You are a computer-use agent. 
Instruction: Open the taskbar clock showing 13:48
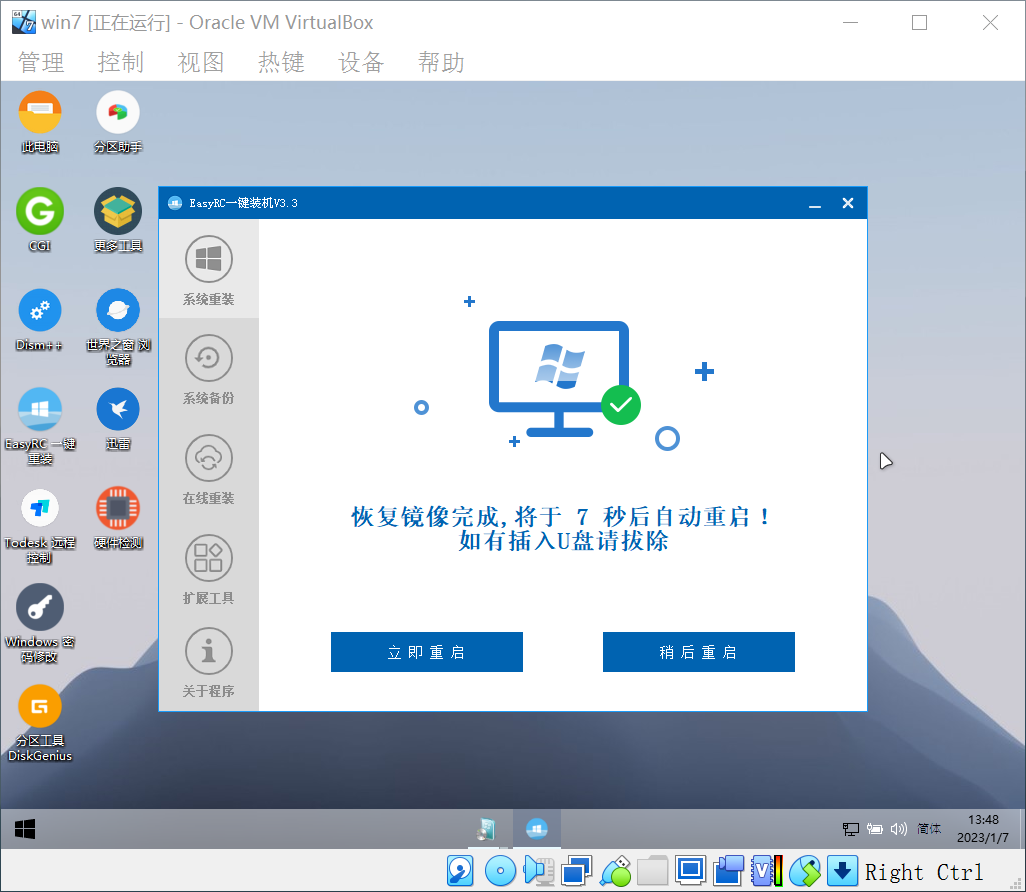(983, 829)
